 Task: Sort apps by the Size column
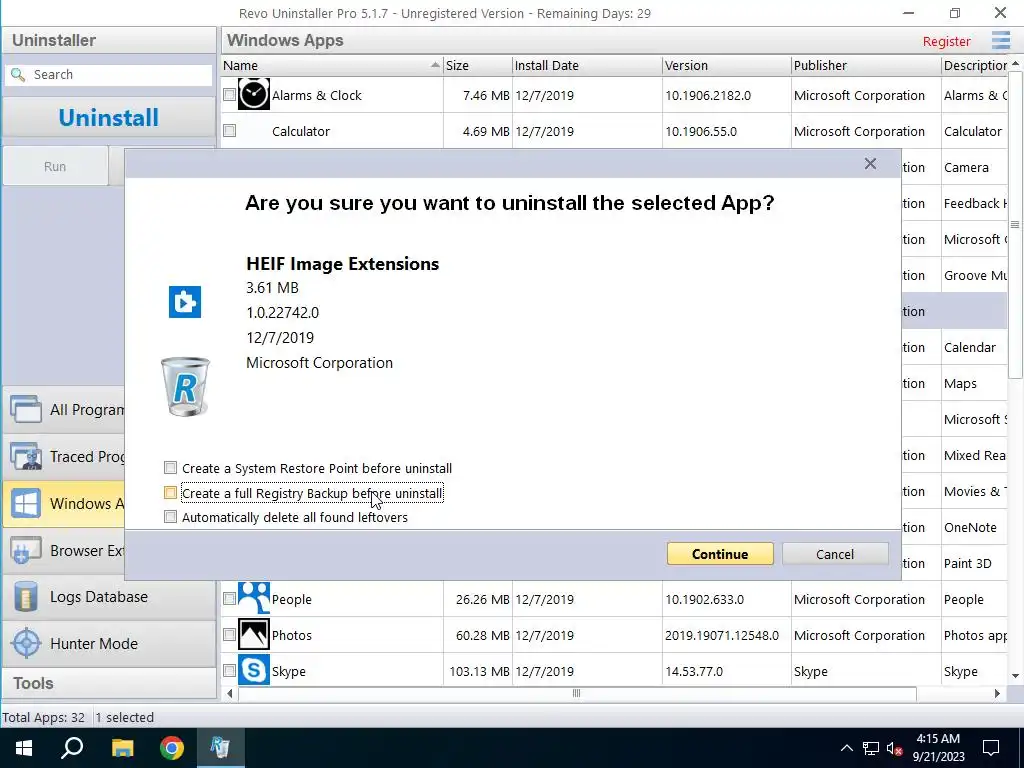pos(478,65)
